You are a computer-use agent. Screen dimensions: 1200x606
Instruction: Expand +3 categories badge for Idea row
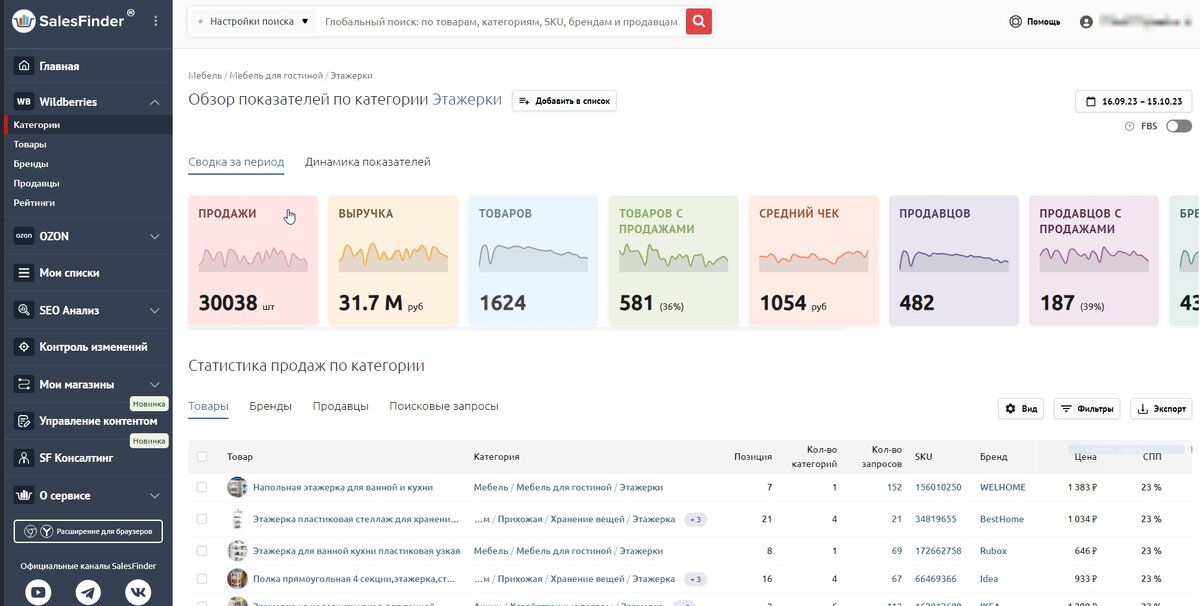[696, 579]
